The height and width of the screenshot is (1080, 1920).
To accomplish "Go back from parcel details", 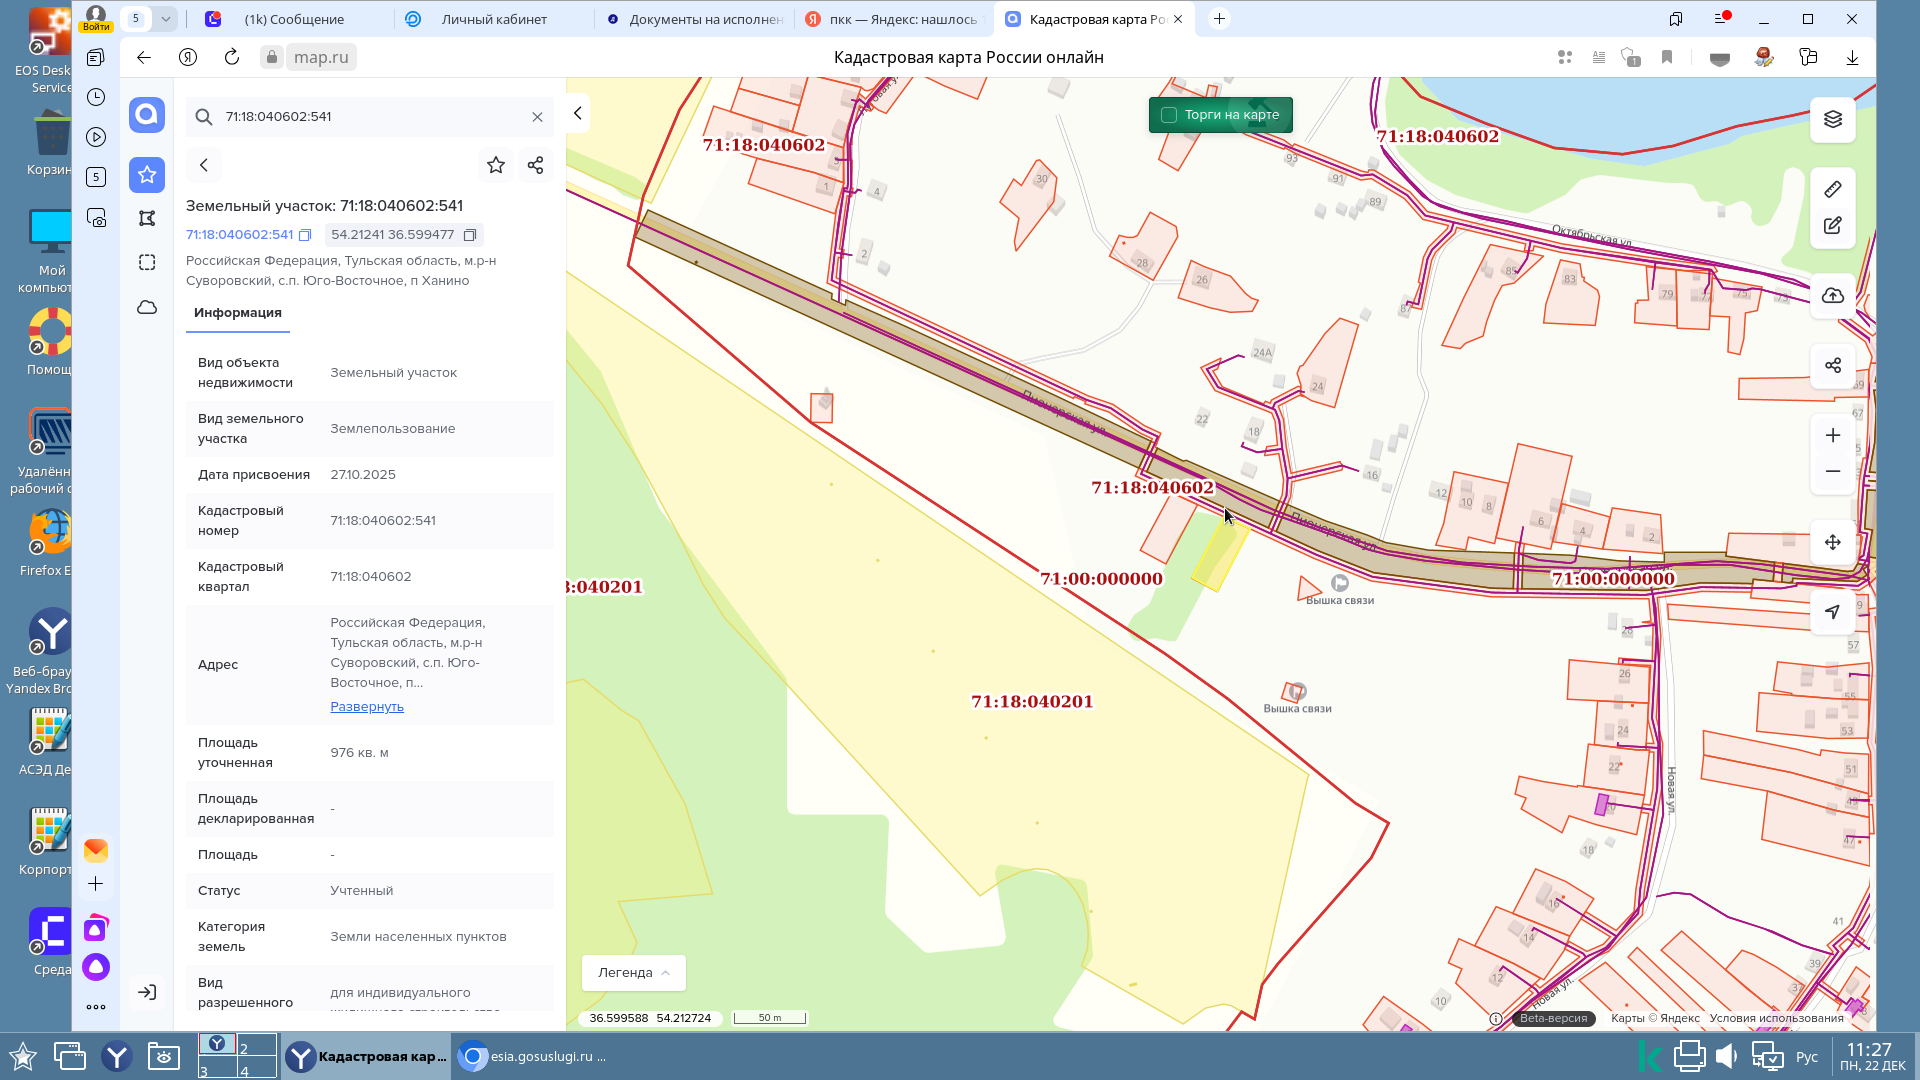I will pyautogui.click(x=204, y=165).
